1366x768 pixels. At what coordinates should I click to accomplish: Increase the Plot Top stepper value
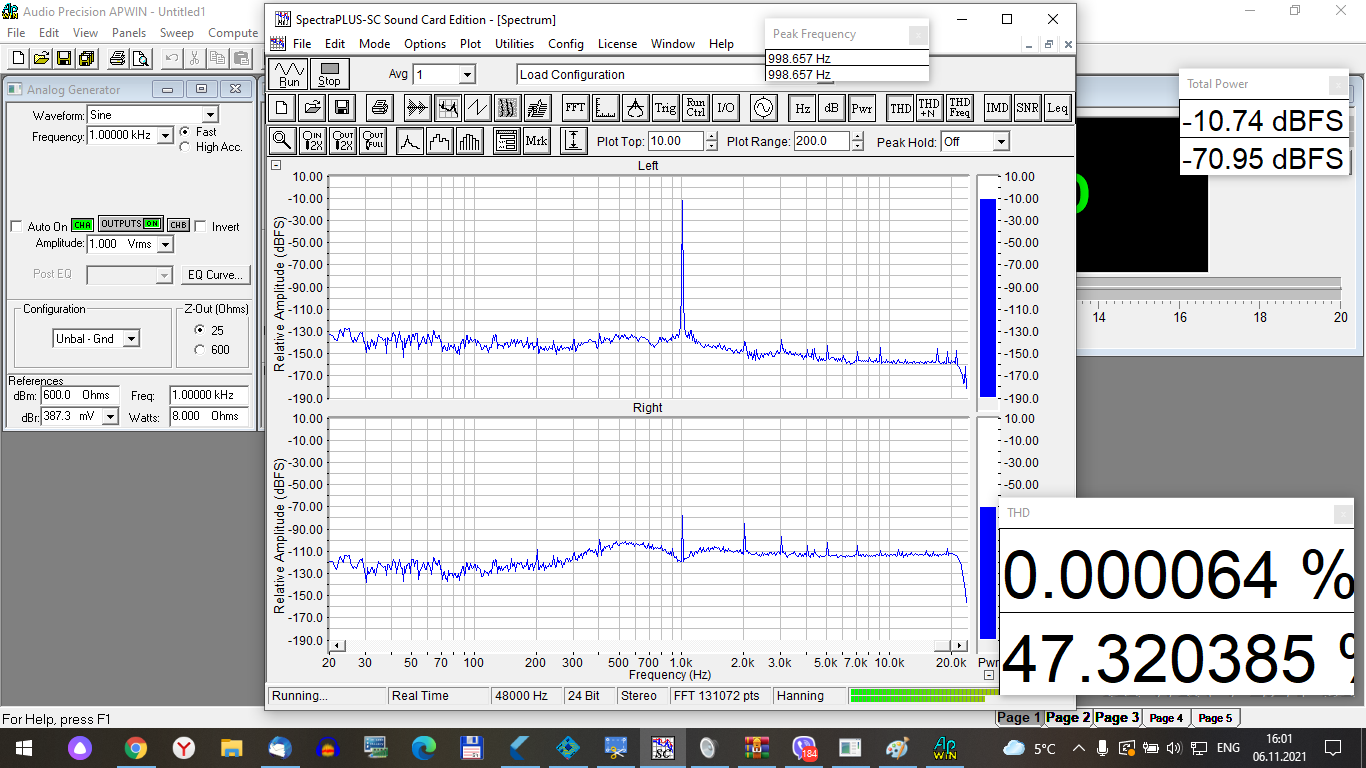[x=711, y=137]
